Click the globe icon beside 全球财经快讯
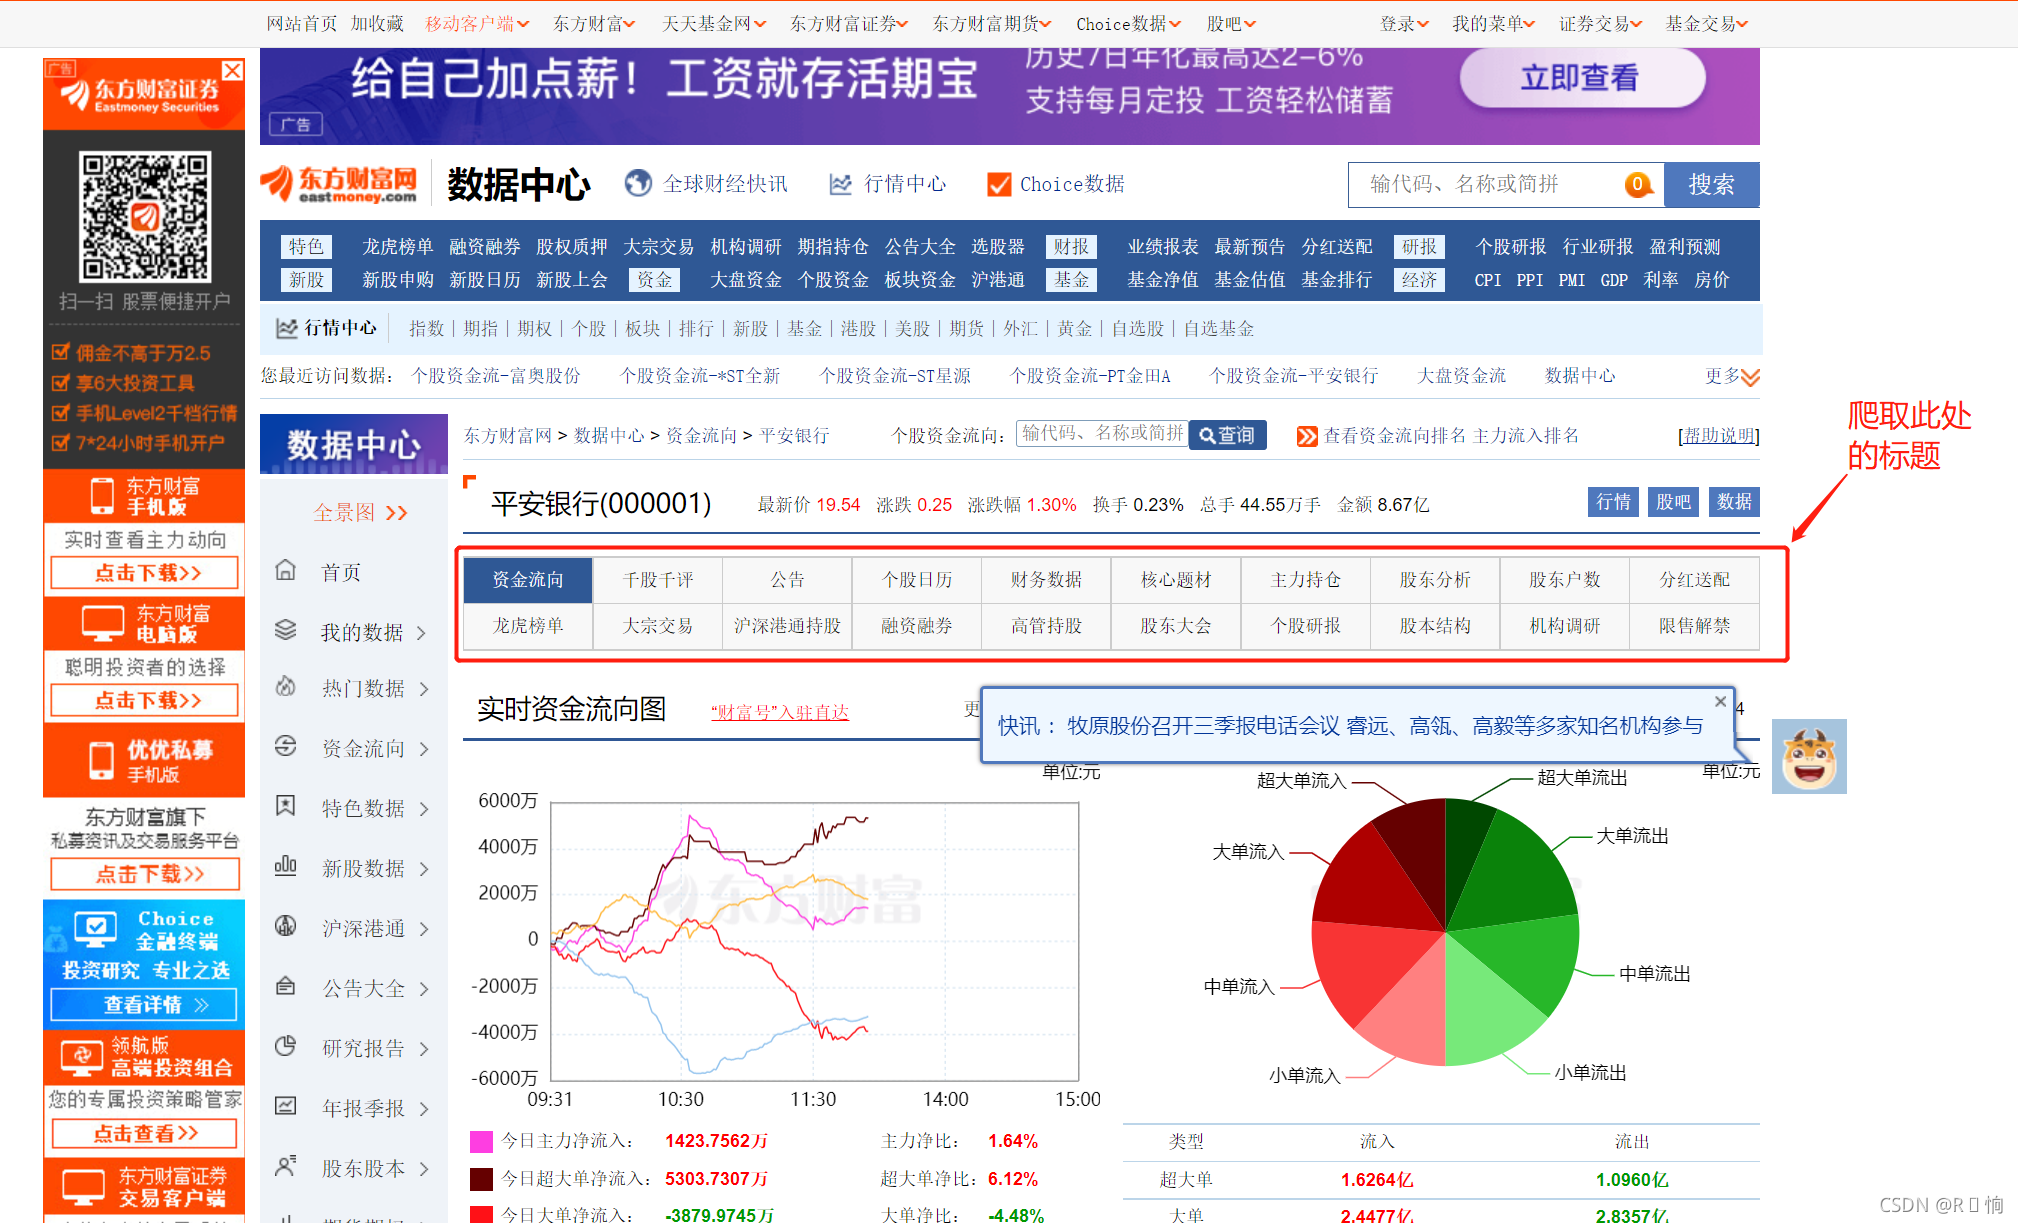The image size is (2018, 1223). coord(638,183)
